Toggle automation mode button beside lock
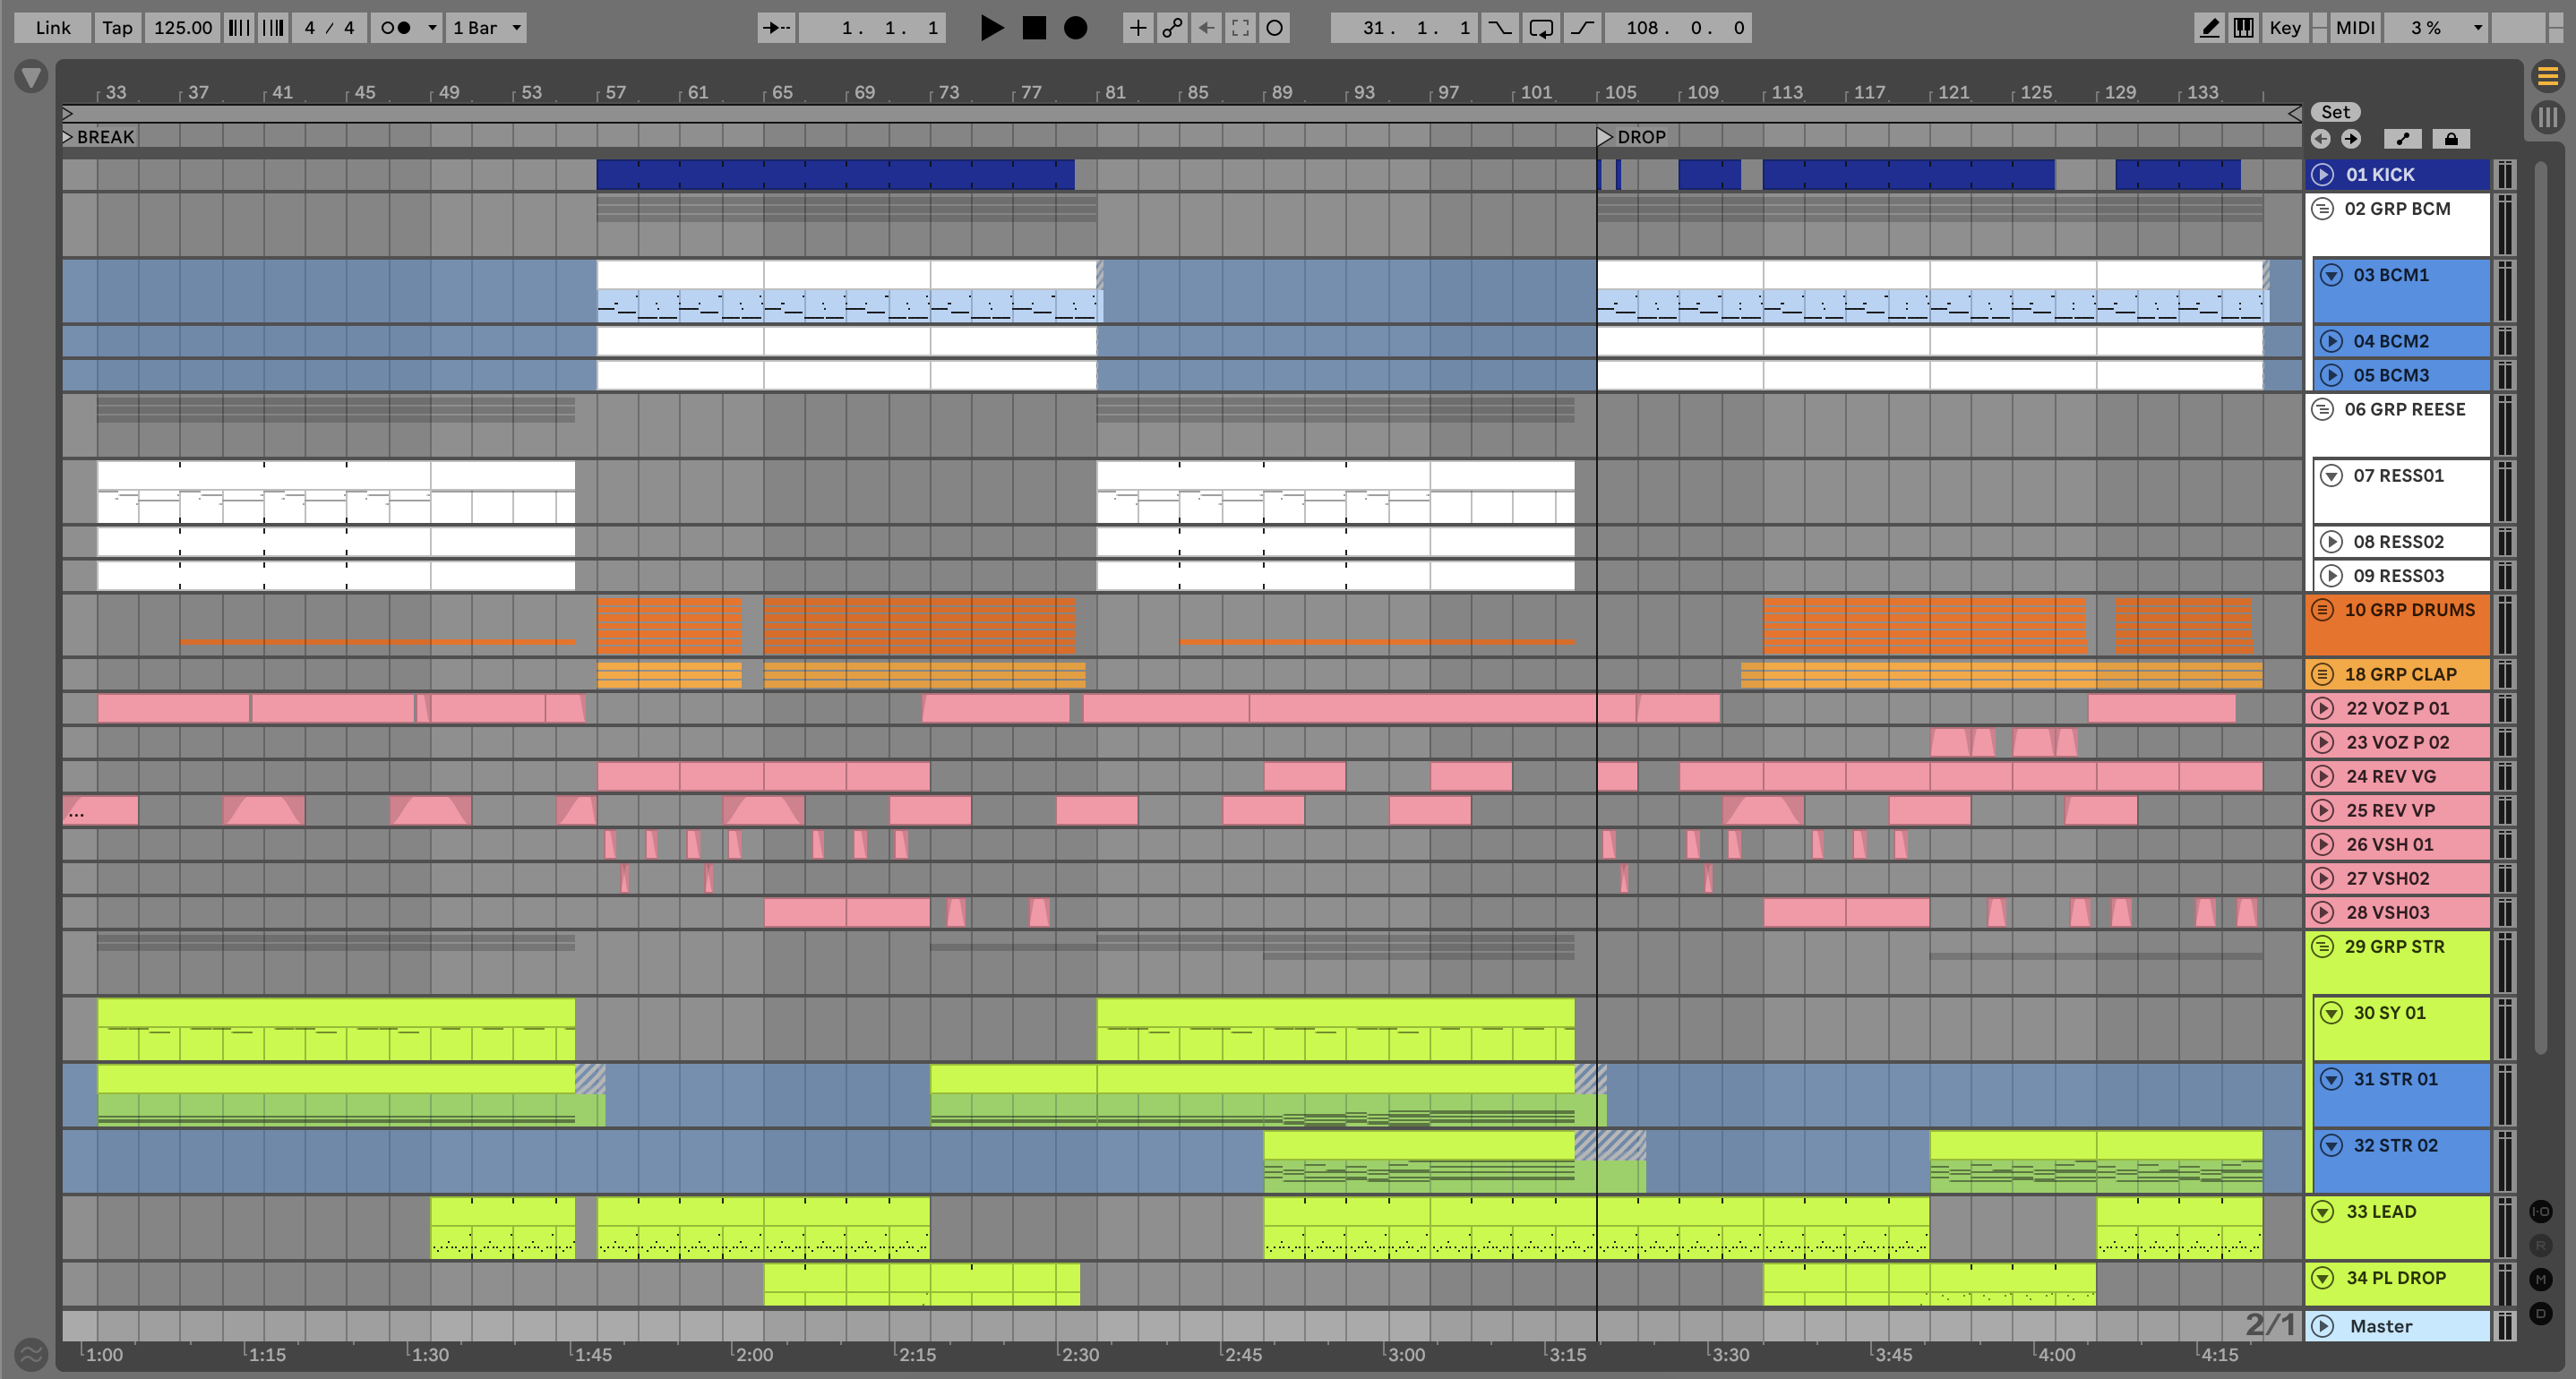Screen dimensions: 2576x1379 (x=2402, y=139)
